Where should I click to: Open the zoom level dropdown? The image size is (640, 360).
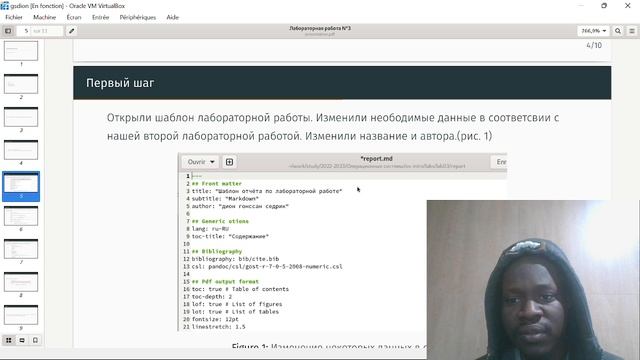tap(593, 31)
